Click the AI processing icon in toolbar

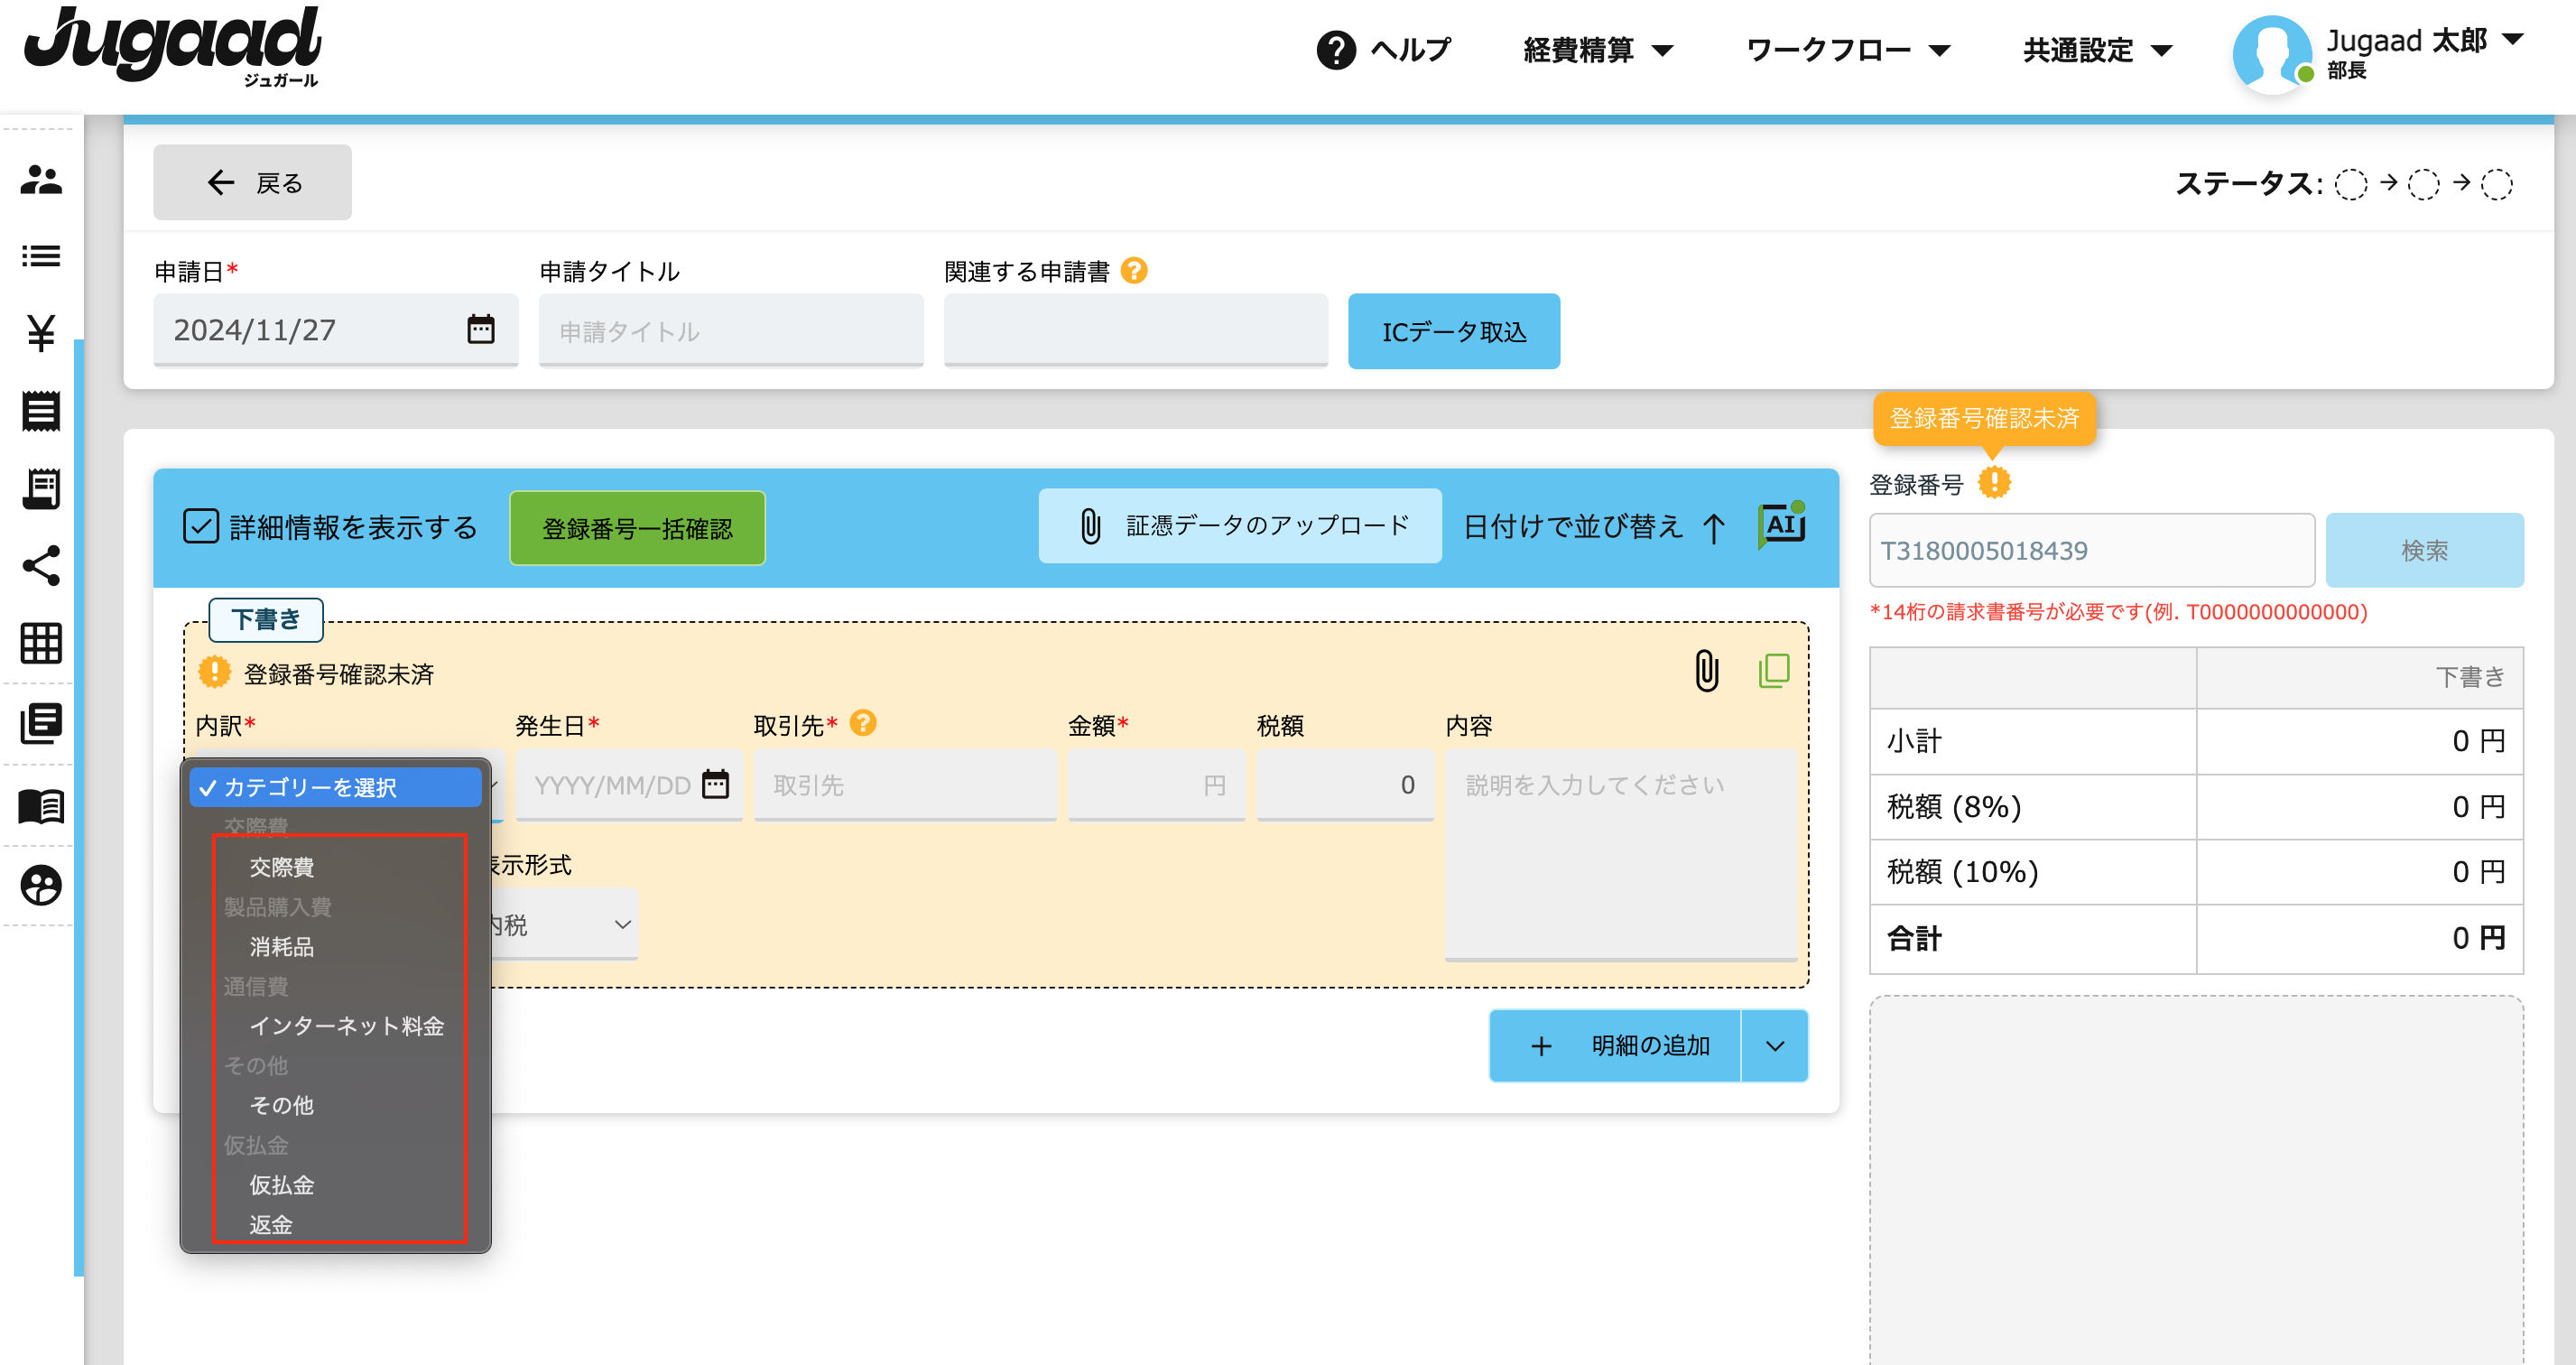coord(1784,525)
